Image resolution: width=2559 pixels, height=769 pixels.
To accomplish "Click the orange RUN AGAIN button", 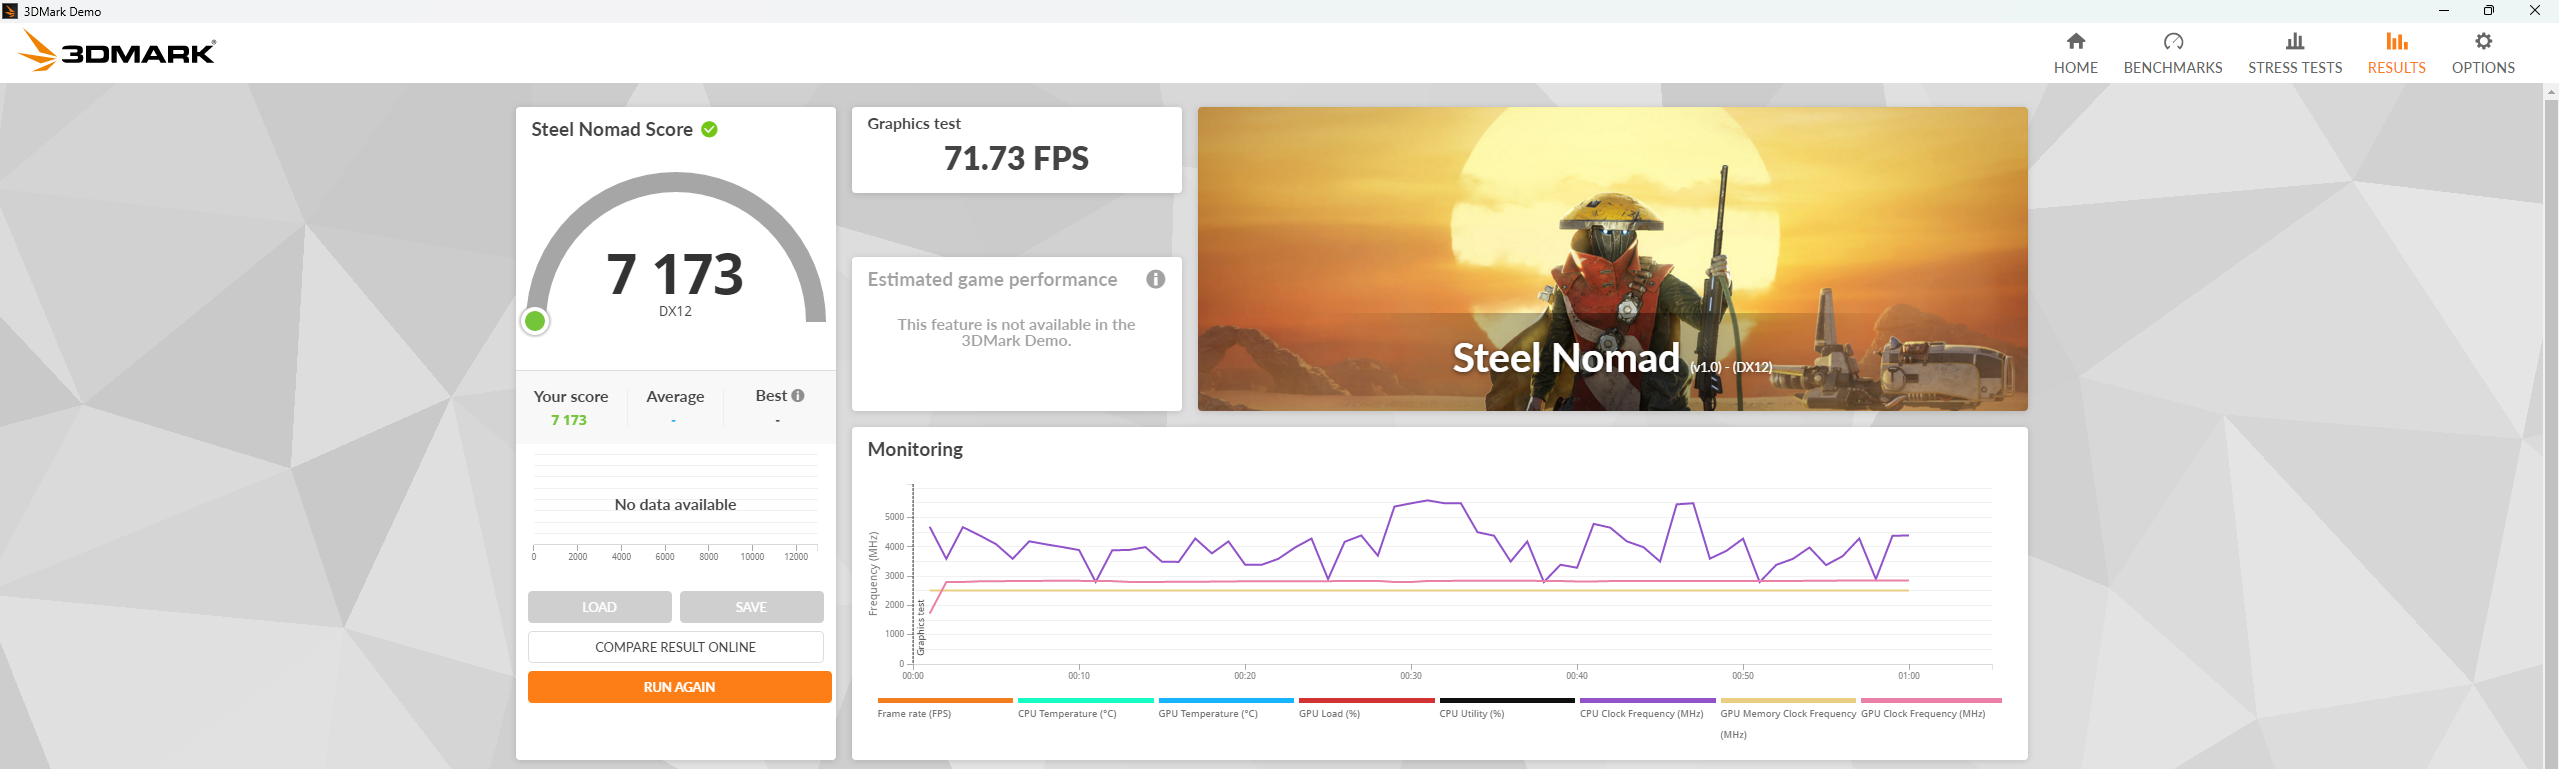I will (679, 687).
